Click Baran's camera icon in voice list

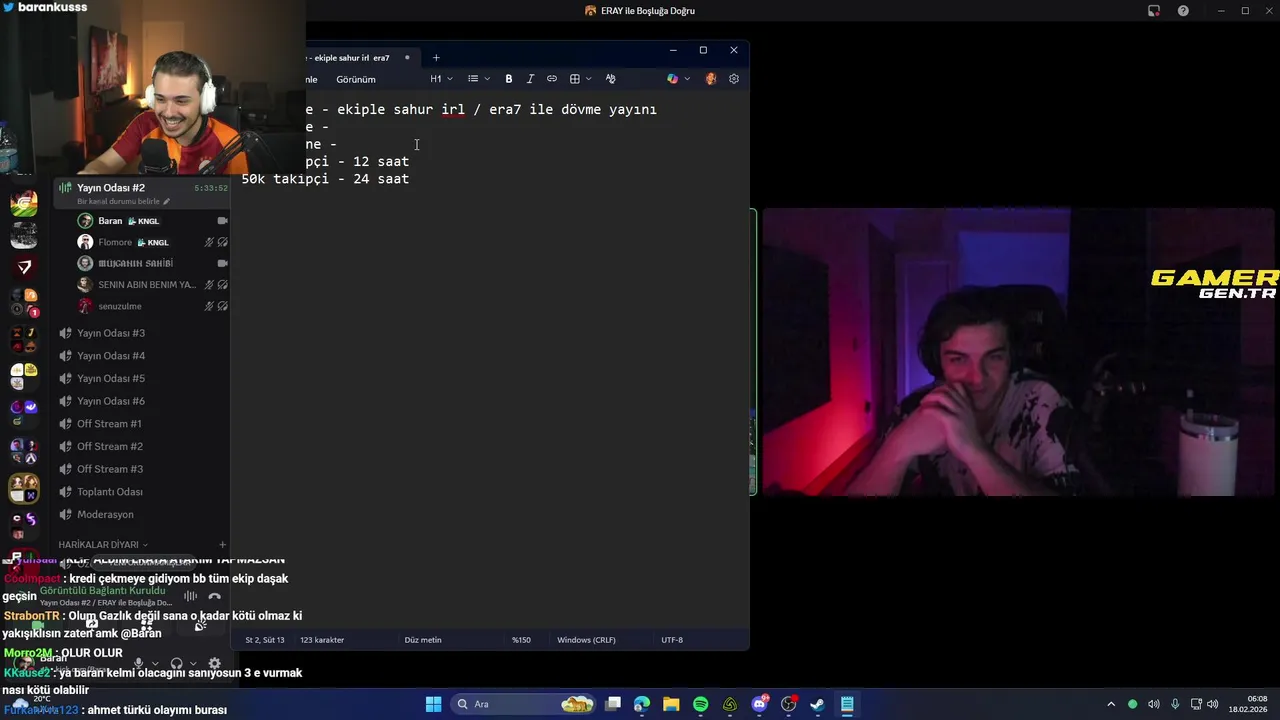222,221
